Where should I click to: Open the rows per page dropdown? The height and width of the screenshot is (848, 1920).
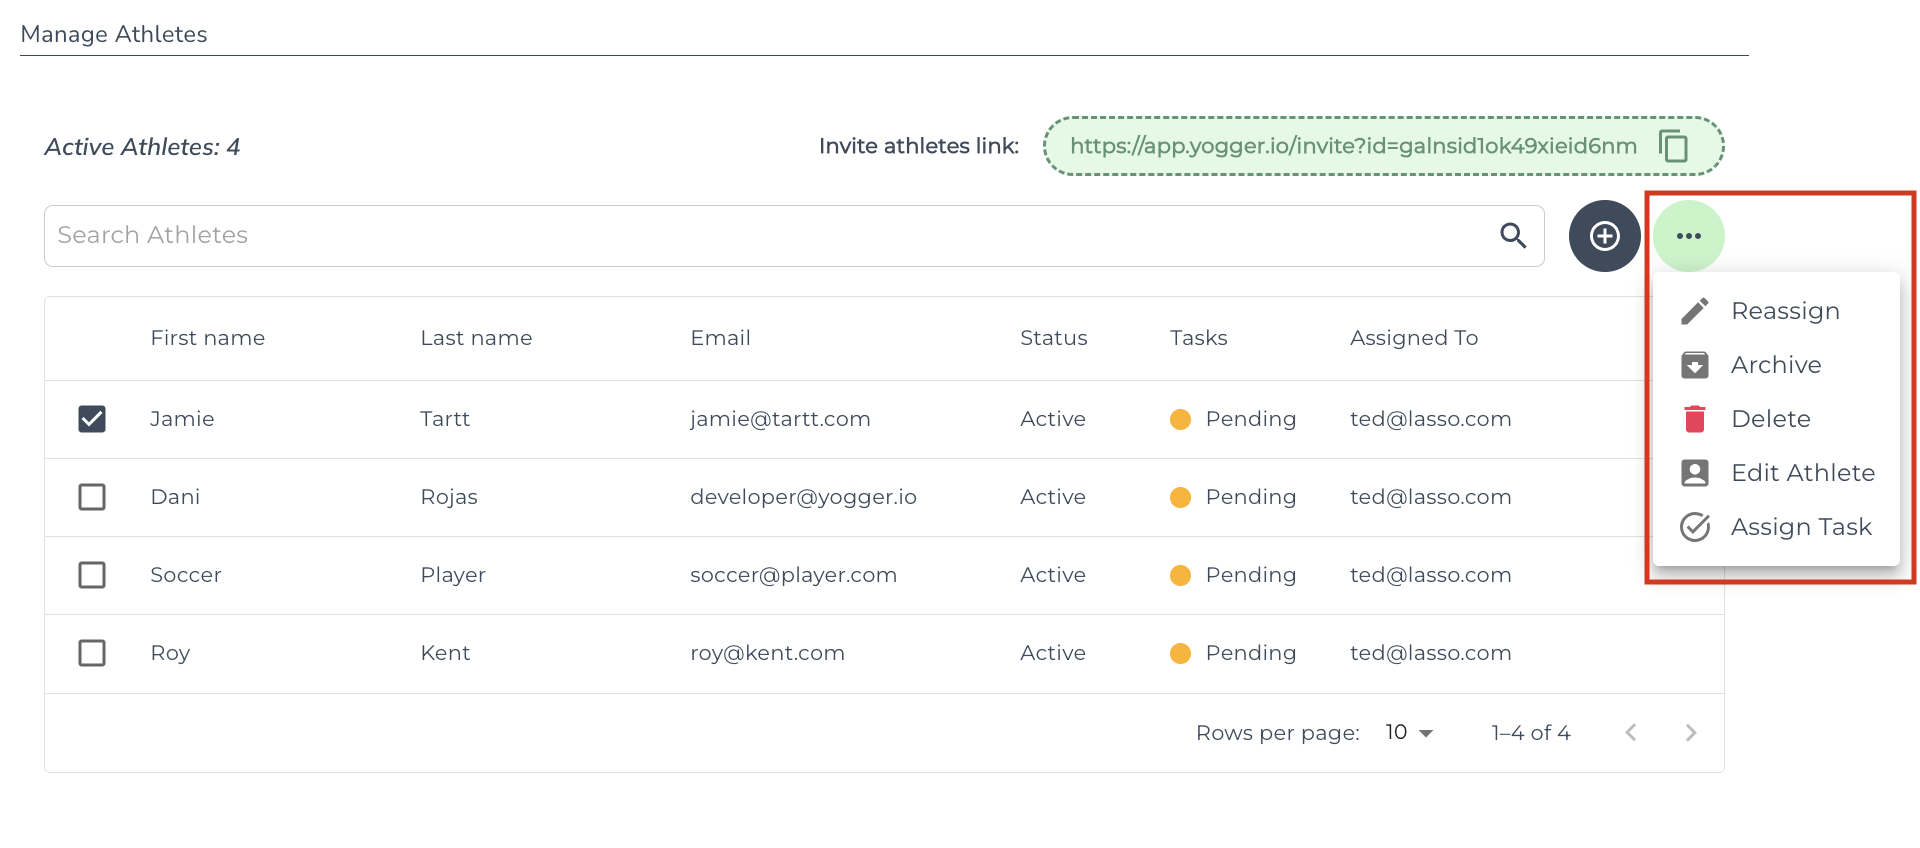tap(1409, 733)
